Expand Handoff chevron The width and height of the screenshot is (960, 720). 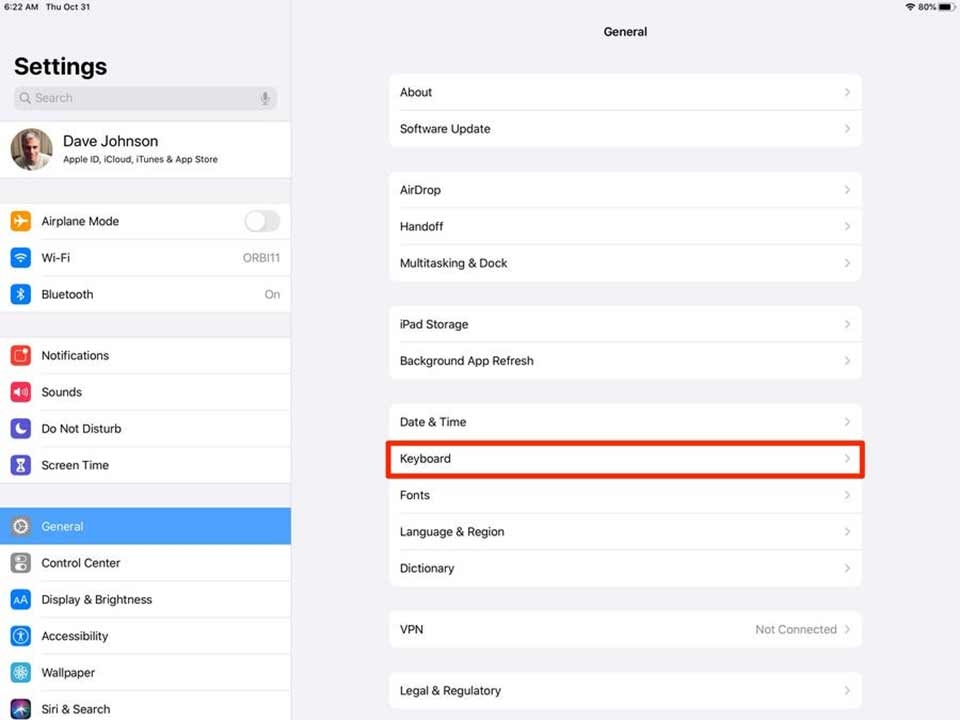tap(847, 227)
